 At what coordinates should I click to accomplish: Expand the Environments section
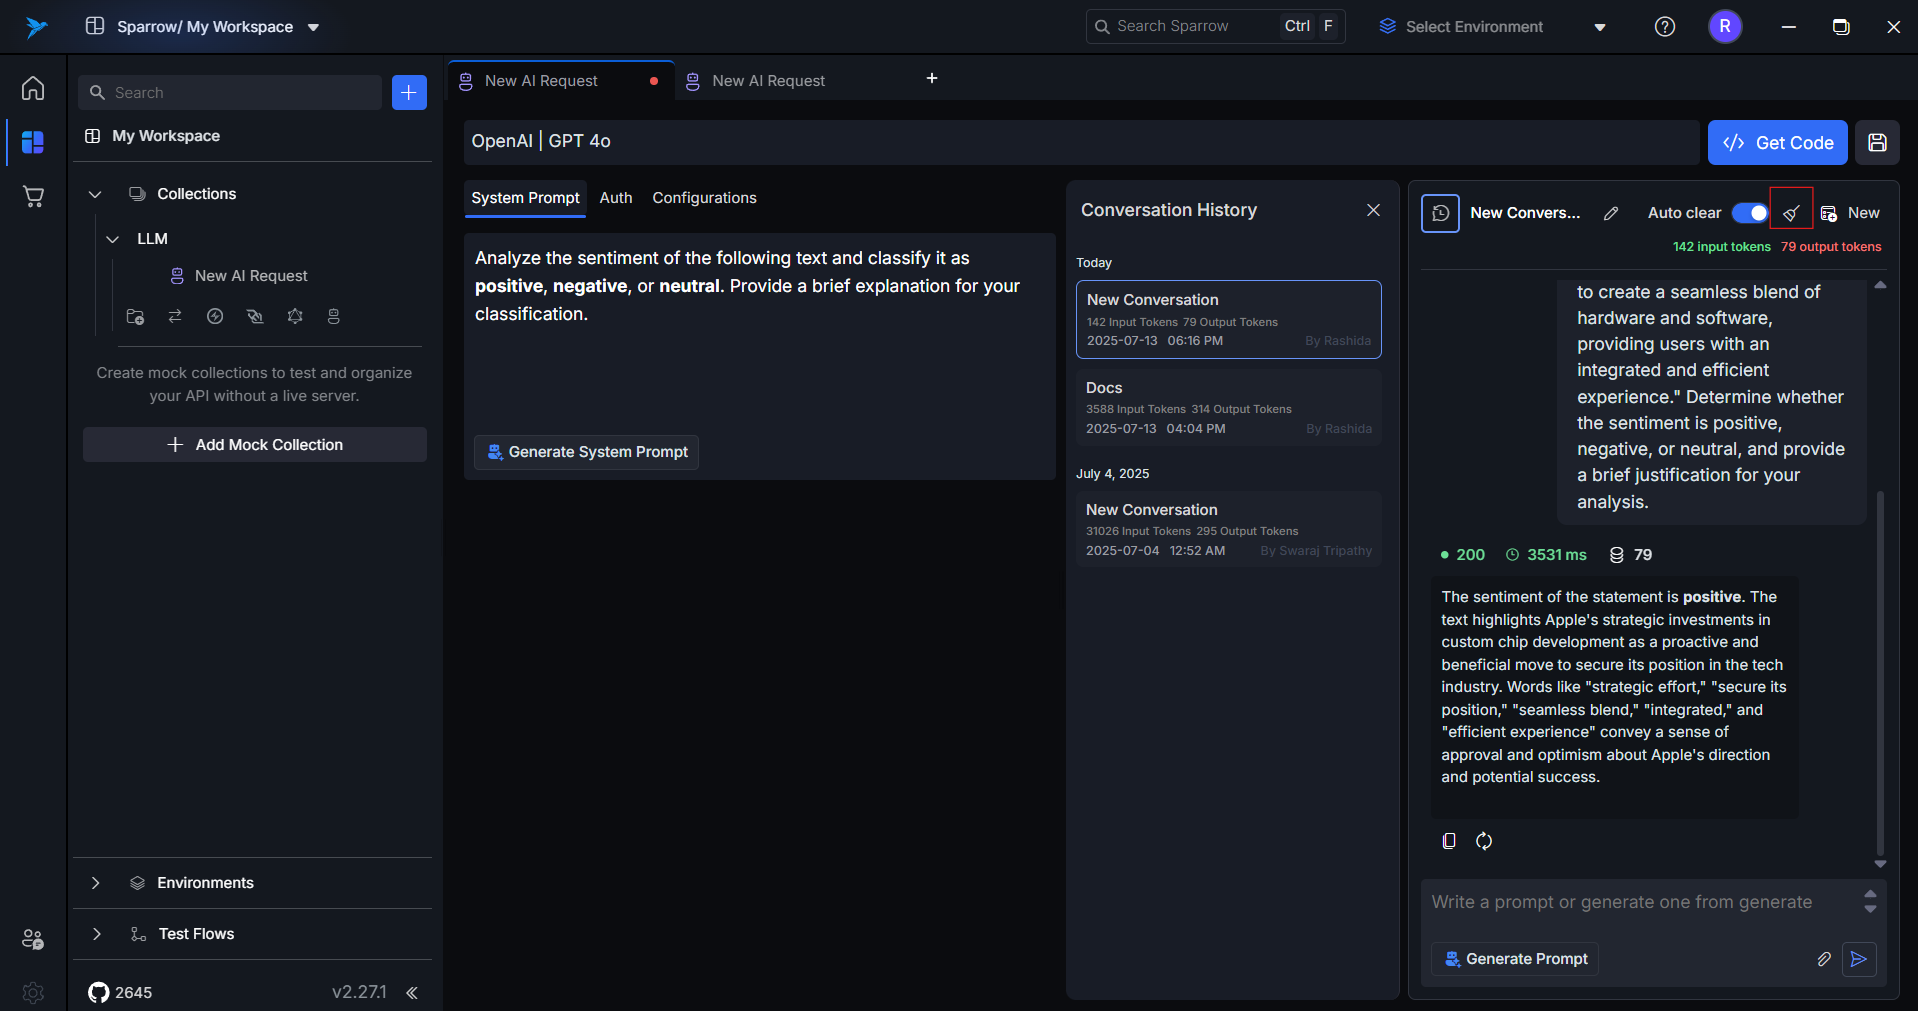95,883
